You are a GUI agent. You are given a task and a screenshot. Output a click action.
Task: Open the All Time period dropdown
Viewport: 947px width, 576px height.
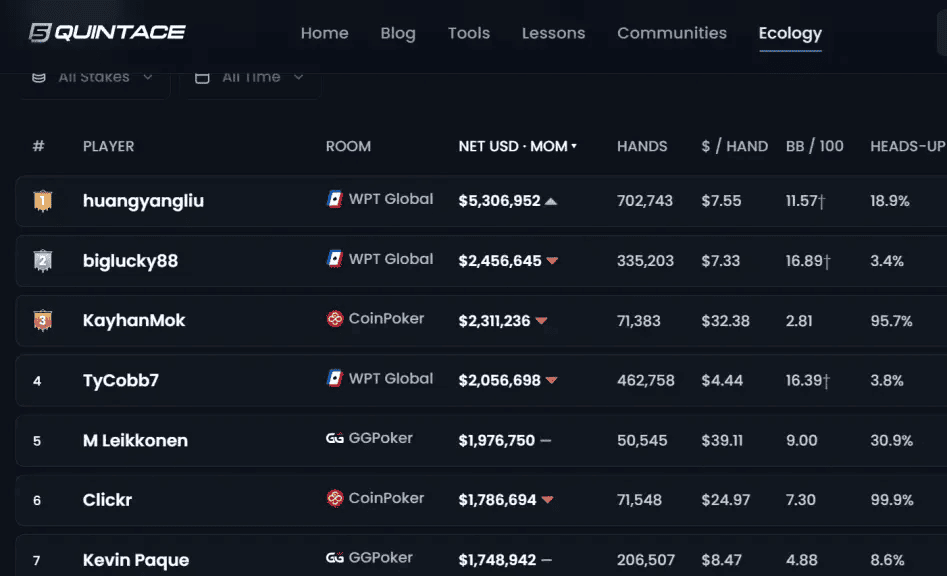251,77
